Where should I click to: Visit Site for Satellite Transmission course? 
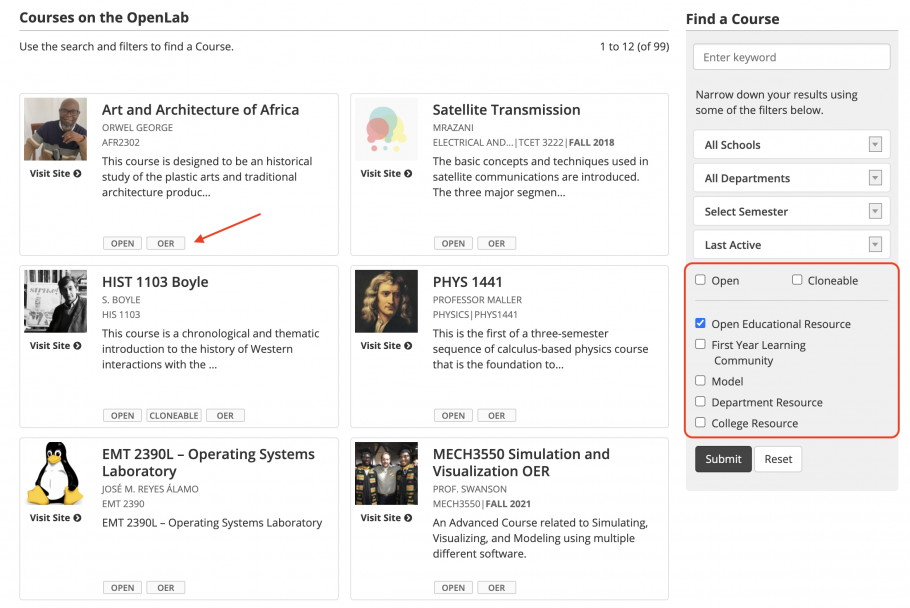coord(387,173)
